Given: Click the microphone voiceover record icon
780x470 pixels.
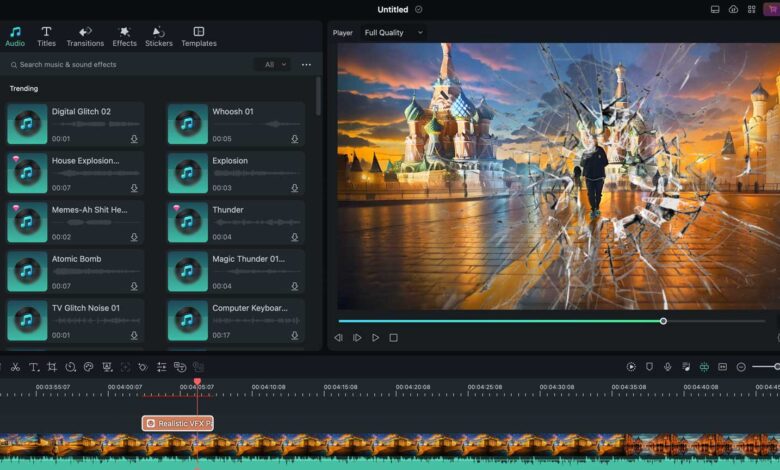Looking at the screenshot, I should [667, 367].
